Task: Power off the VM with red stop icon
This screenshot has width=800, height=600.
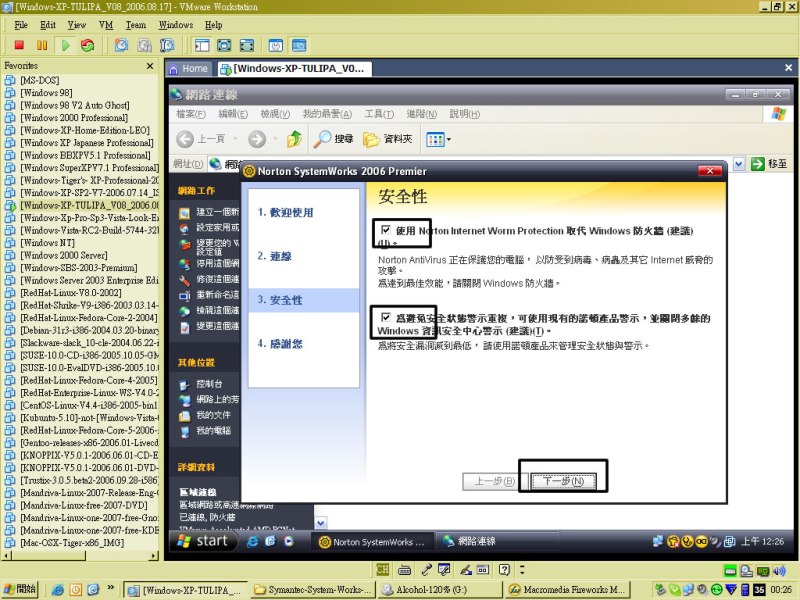Action: click(x=19, y=45)
